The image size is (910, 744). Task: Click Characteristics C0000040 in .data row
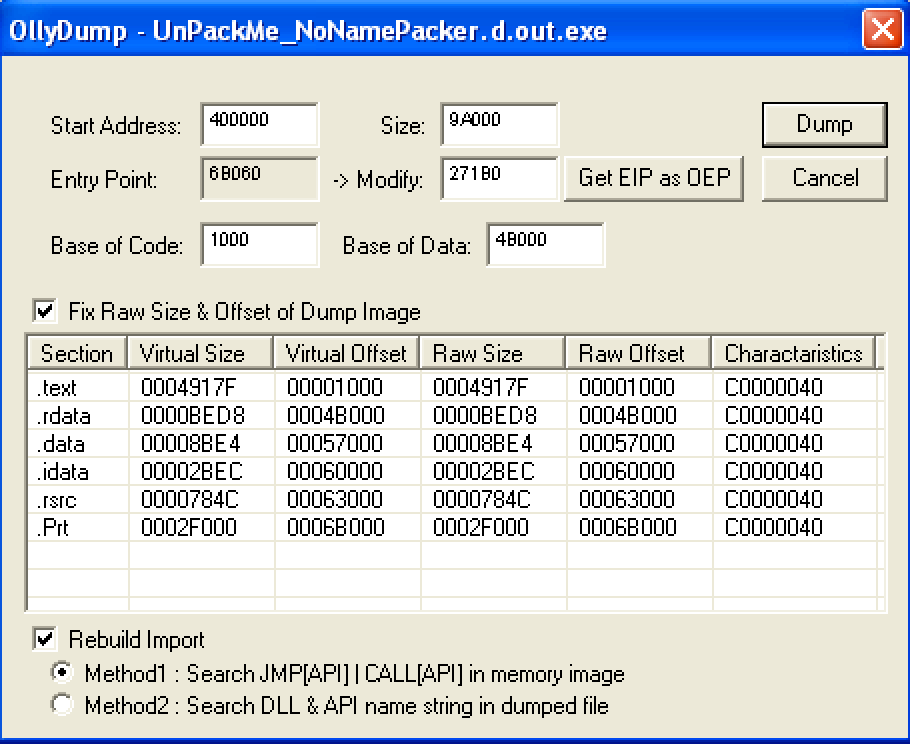pyautogui.click(x=774, y=443)
